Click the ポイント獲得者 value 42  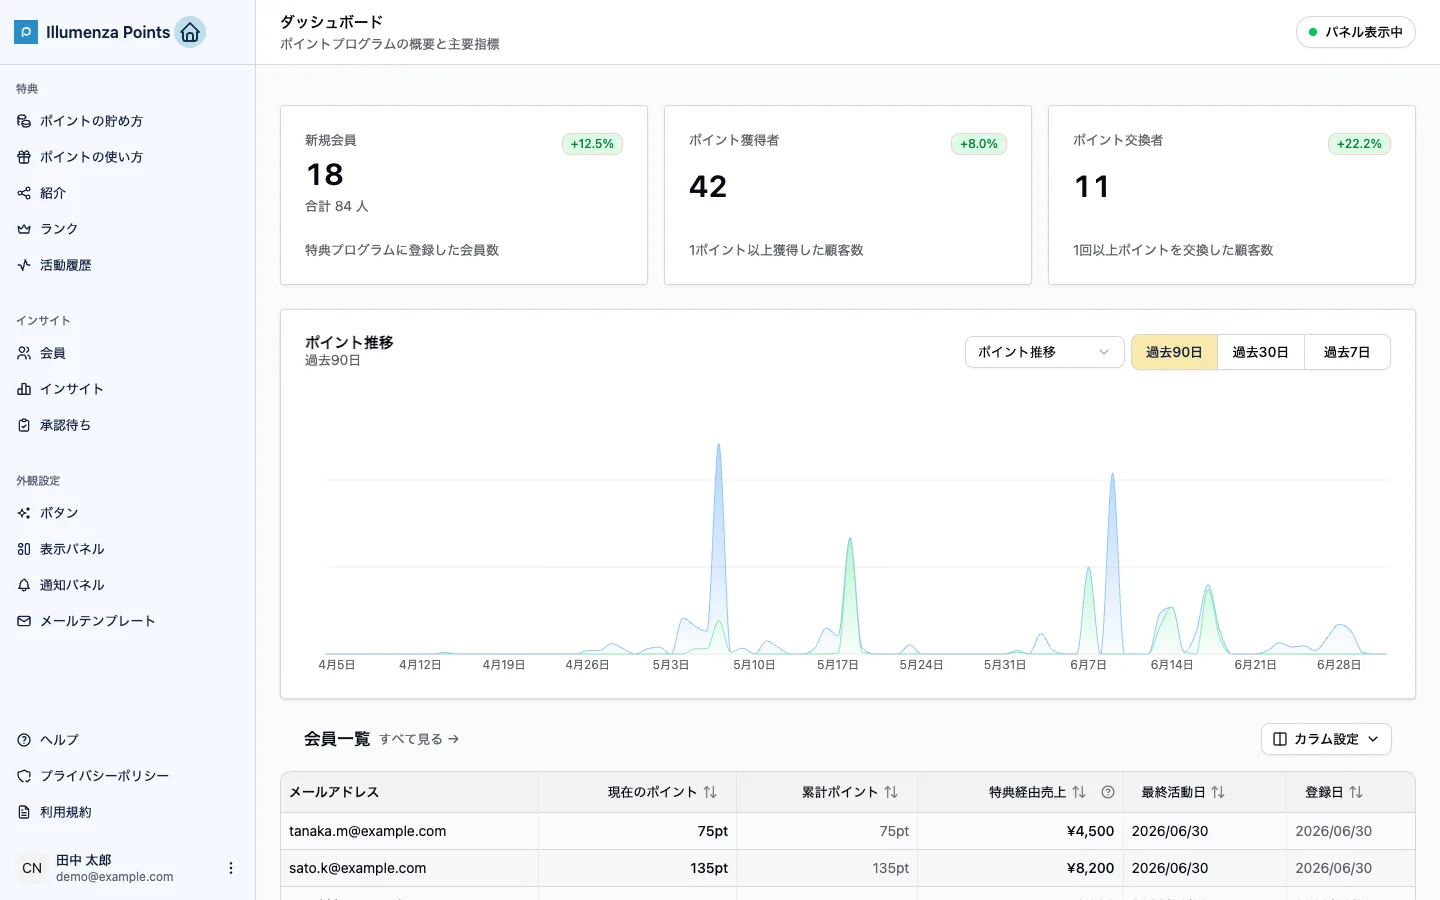tap(708, 187)
